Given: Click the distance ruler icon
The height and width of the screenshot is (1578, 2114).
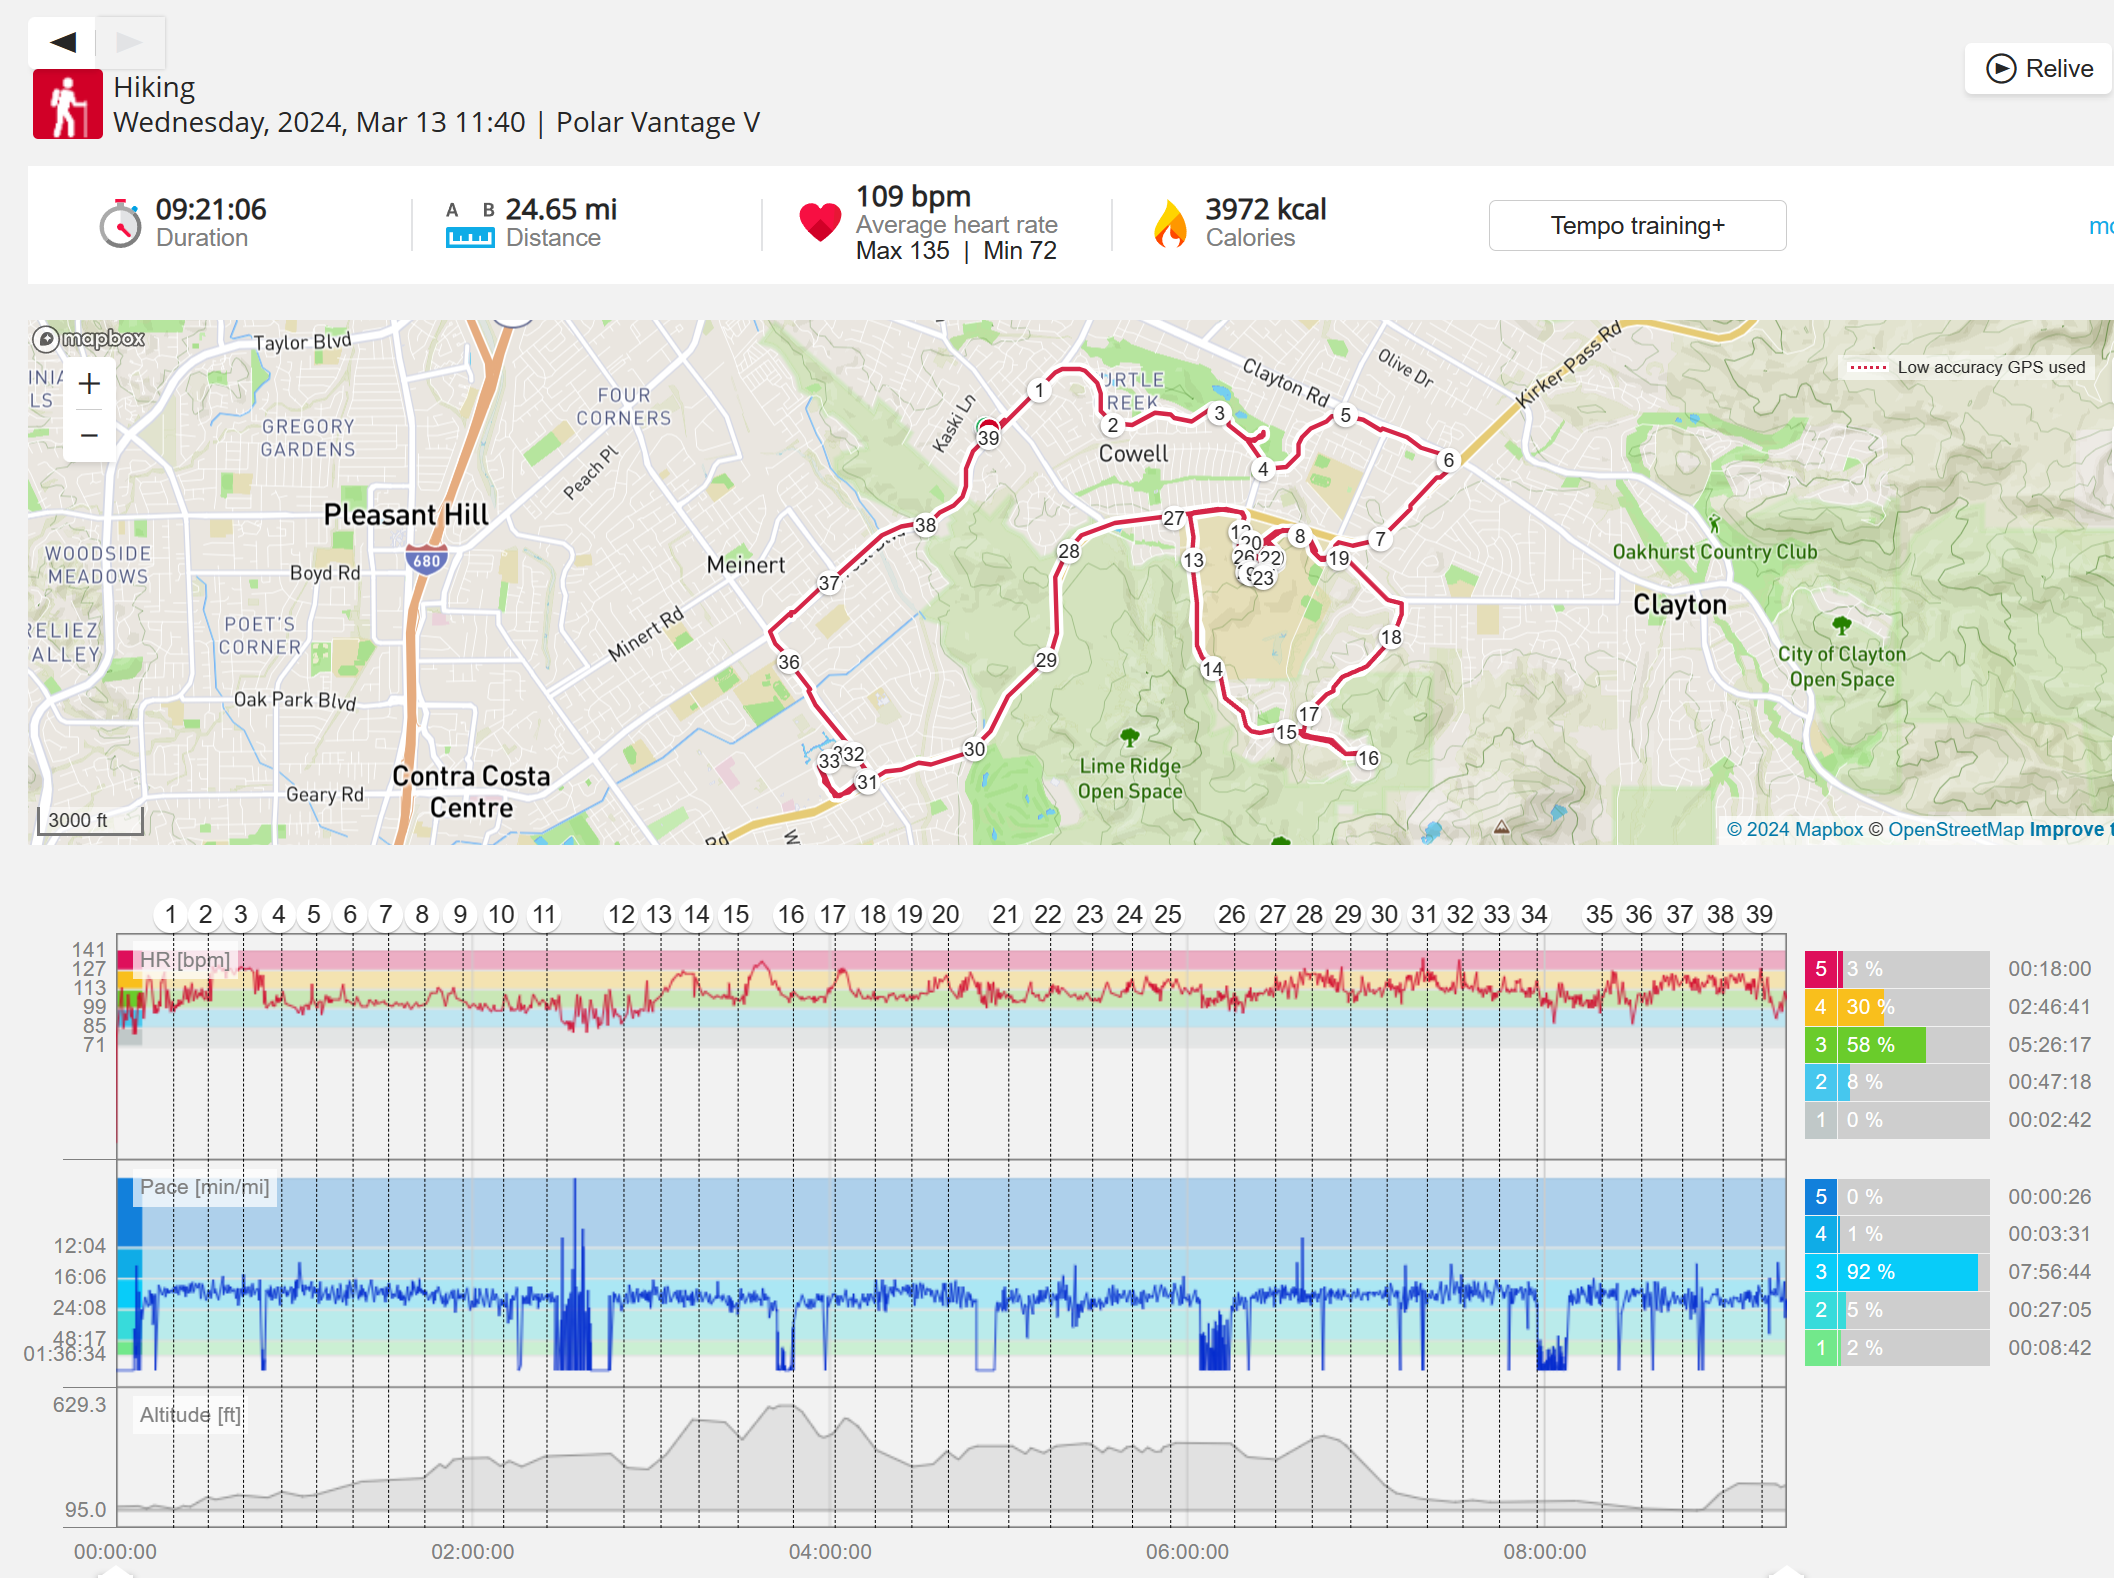Looking at the screenshot, I should [469, 236].
